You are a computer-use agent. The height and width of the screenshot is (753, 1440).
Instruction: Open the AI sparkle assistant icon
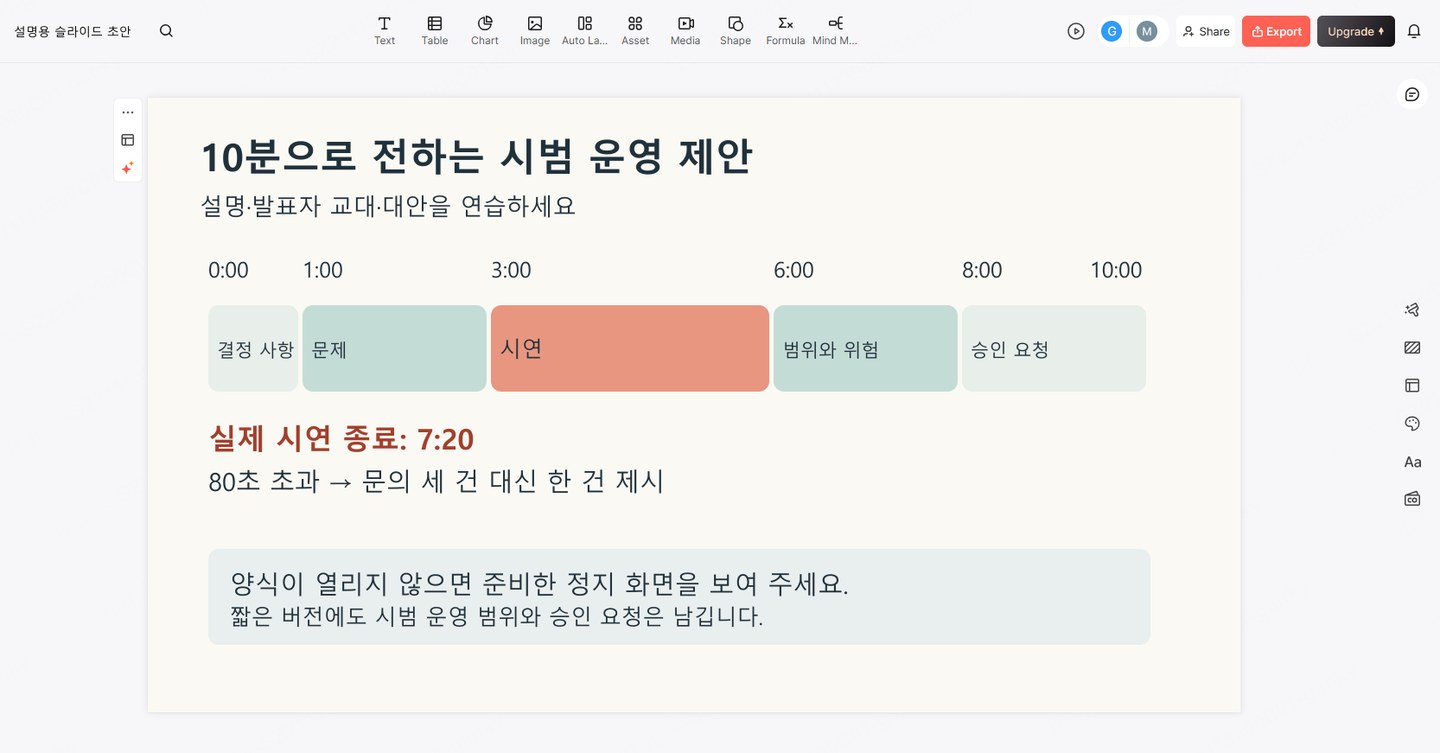click(x=128, y=168)
